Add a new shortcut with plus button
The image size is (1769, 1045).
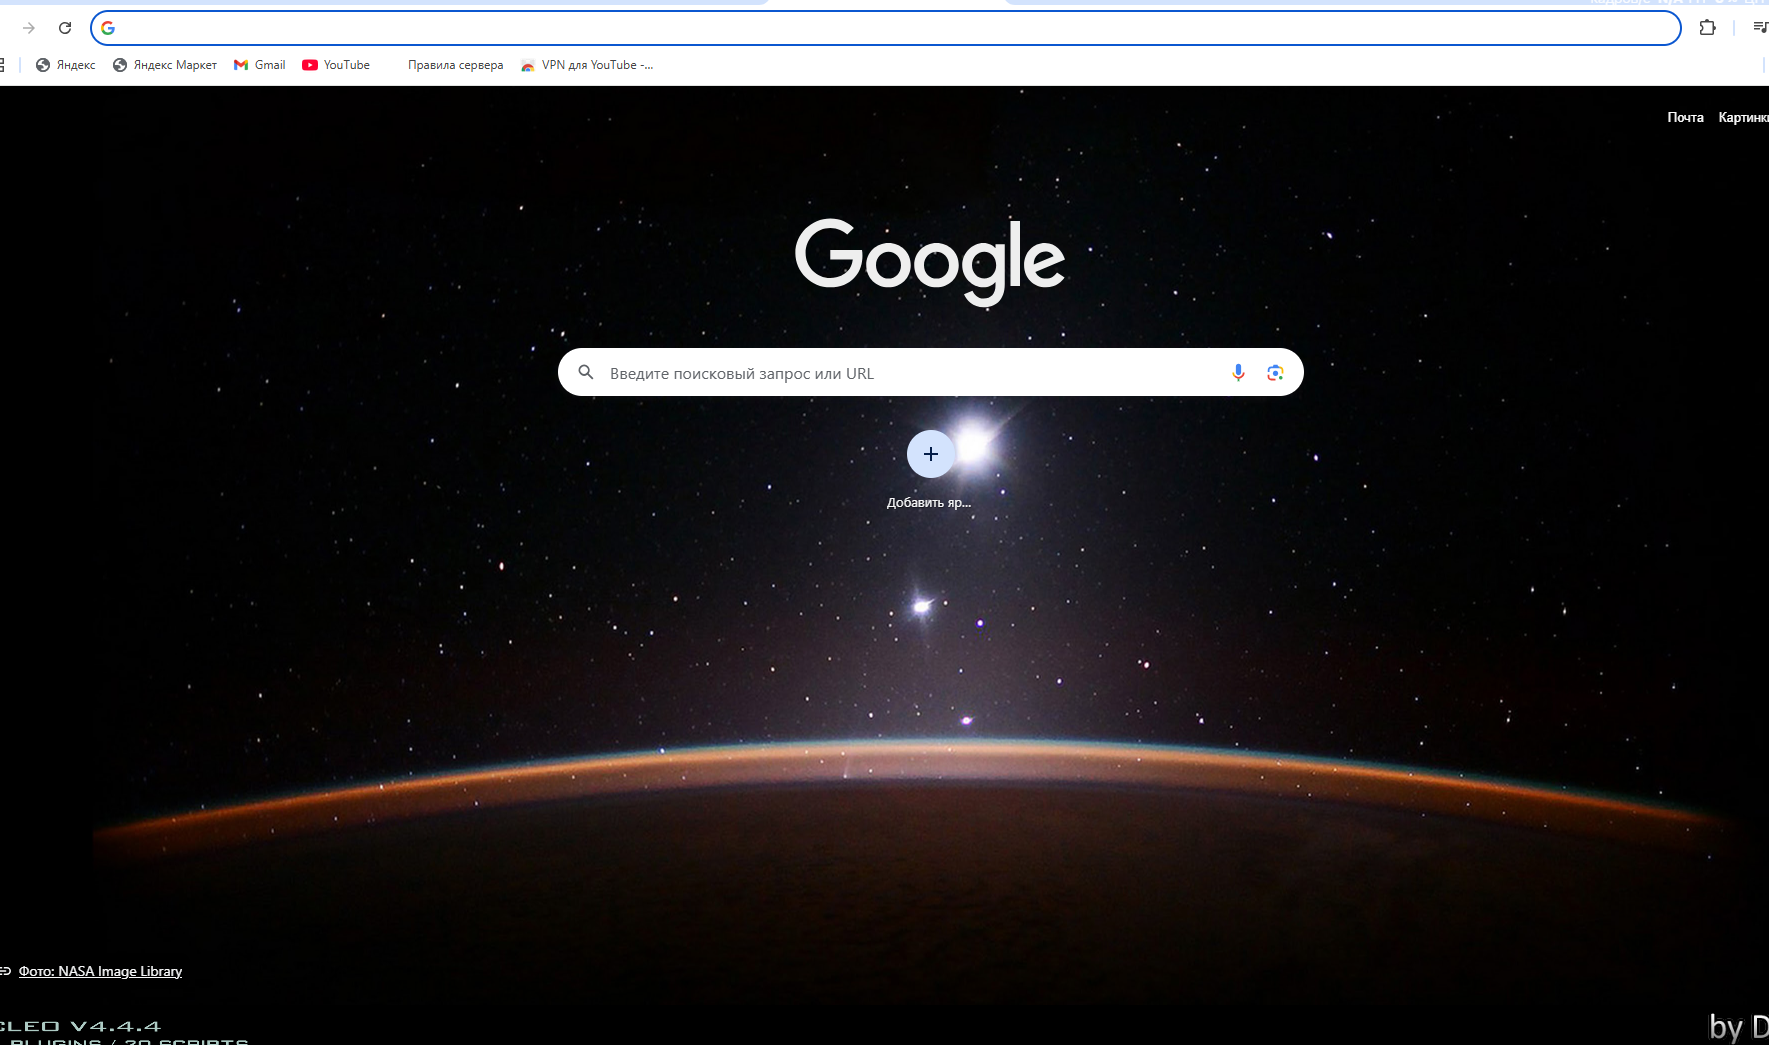pos(930,454)
